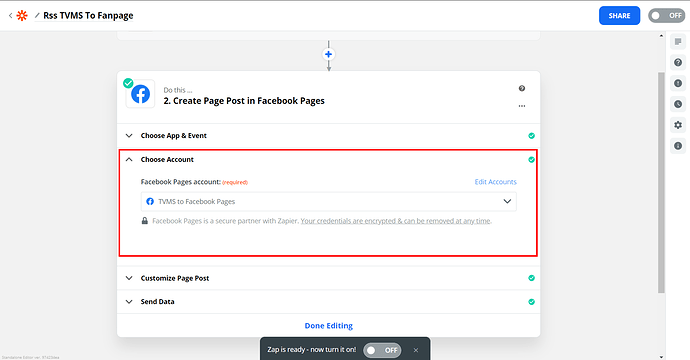Click the vertical scrollbar thumb
The width and height of the screenshot is (690, 360).
[661, 183]
